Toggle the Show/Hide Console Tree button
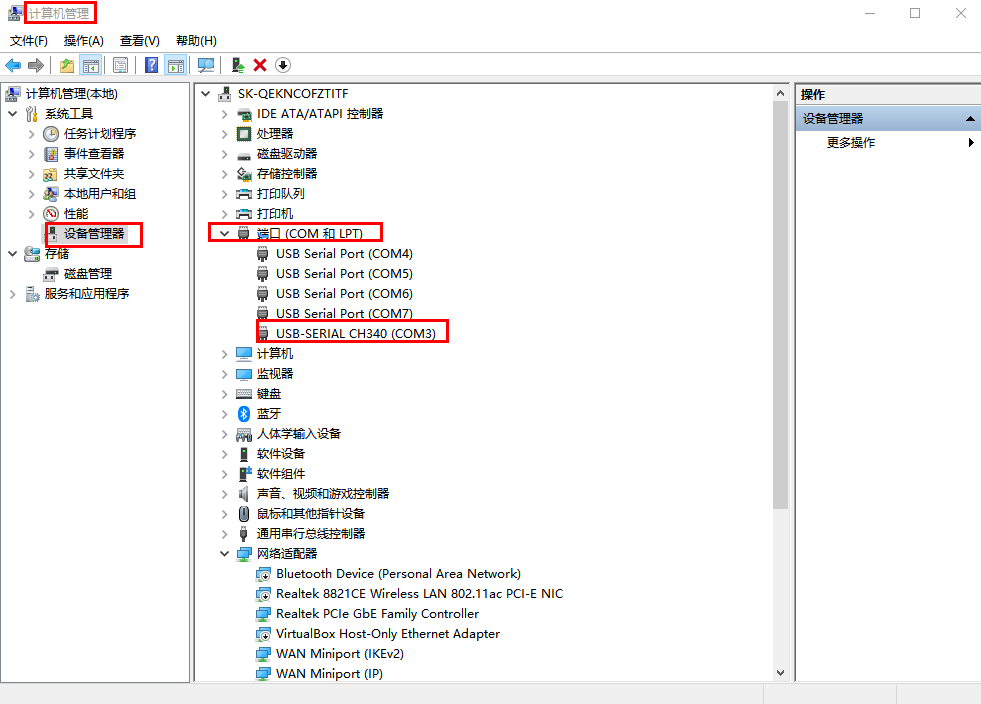Image resolution: width=981 pixels, height=704 pixels. pyautogui.click(x=91, y=65)
